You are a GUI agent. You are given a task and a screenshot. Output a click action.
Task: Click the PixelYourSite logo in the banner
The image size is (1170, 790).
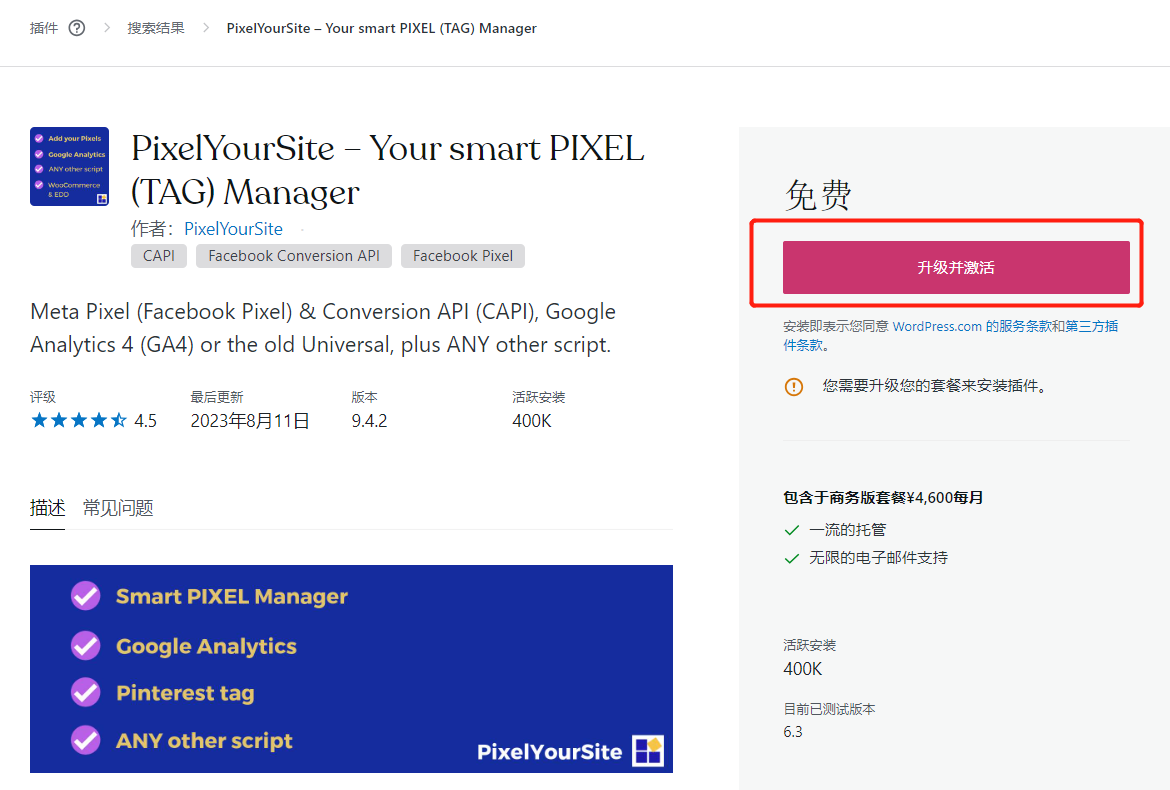coord(570,751)
